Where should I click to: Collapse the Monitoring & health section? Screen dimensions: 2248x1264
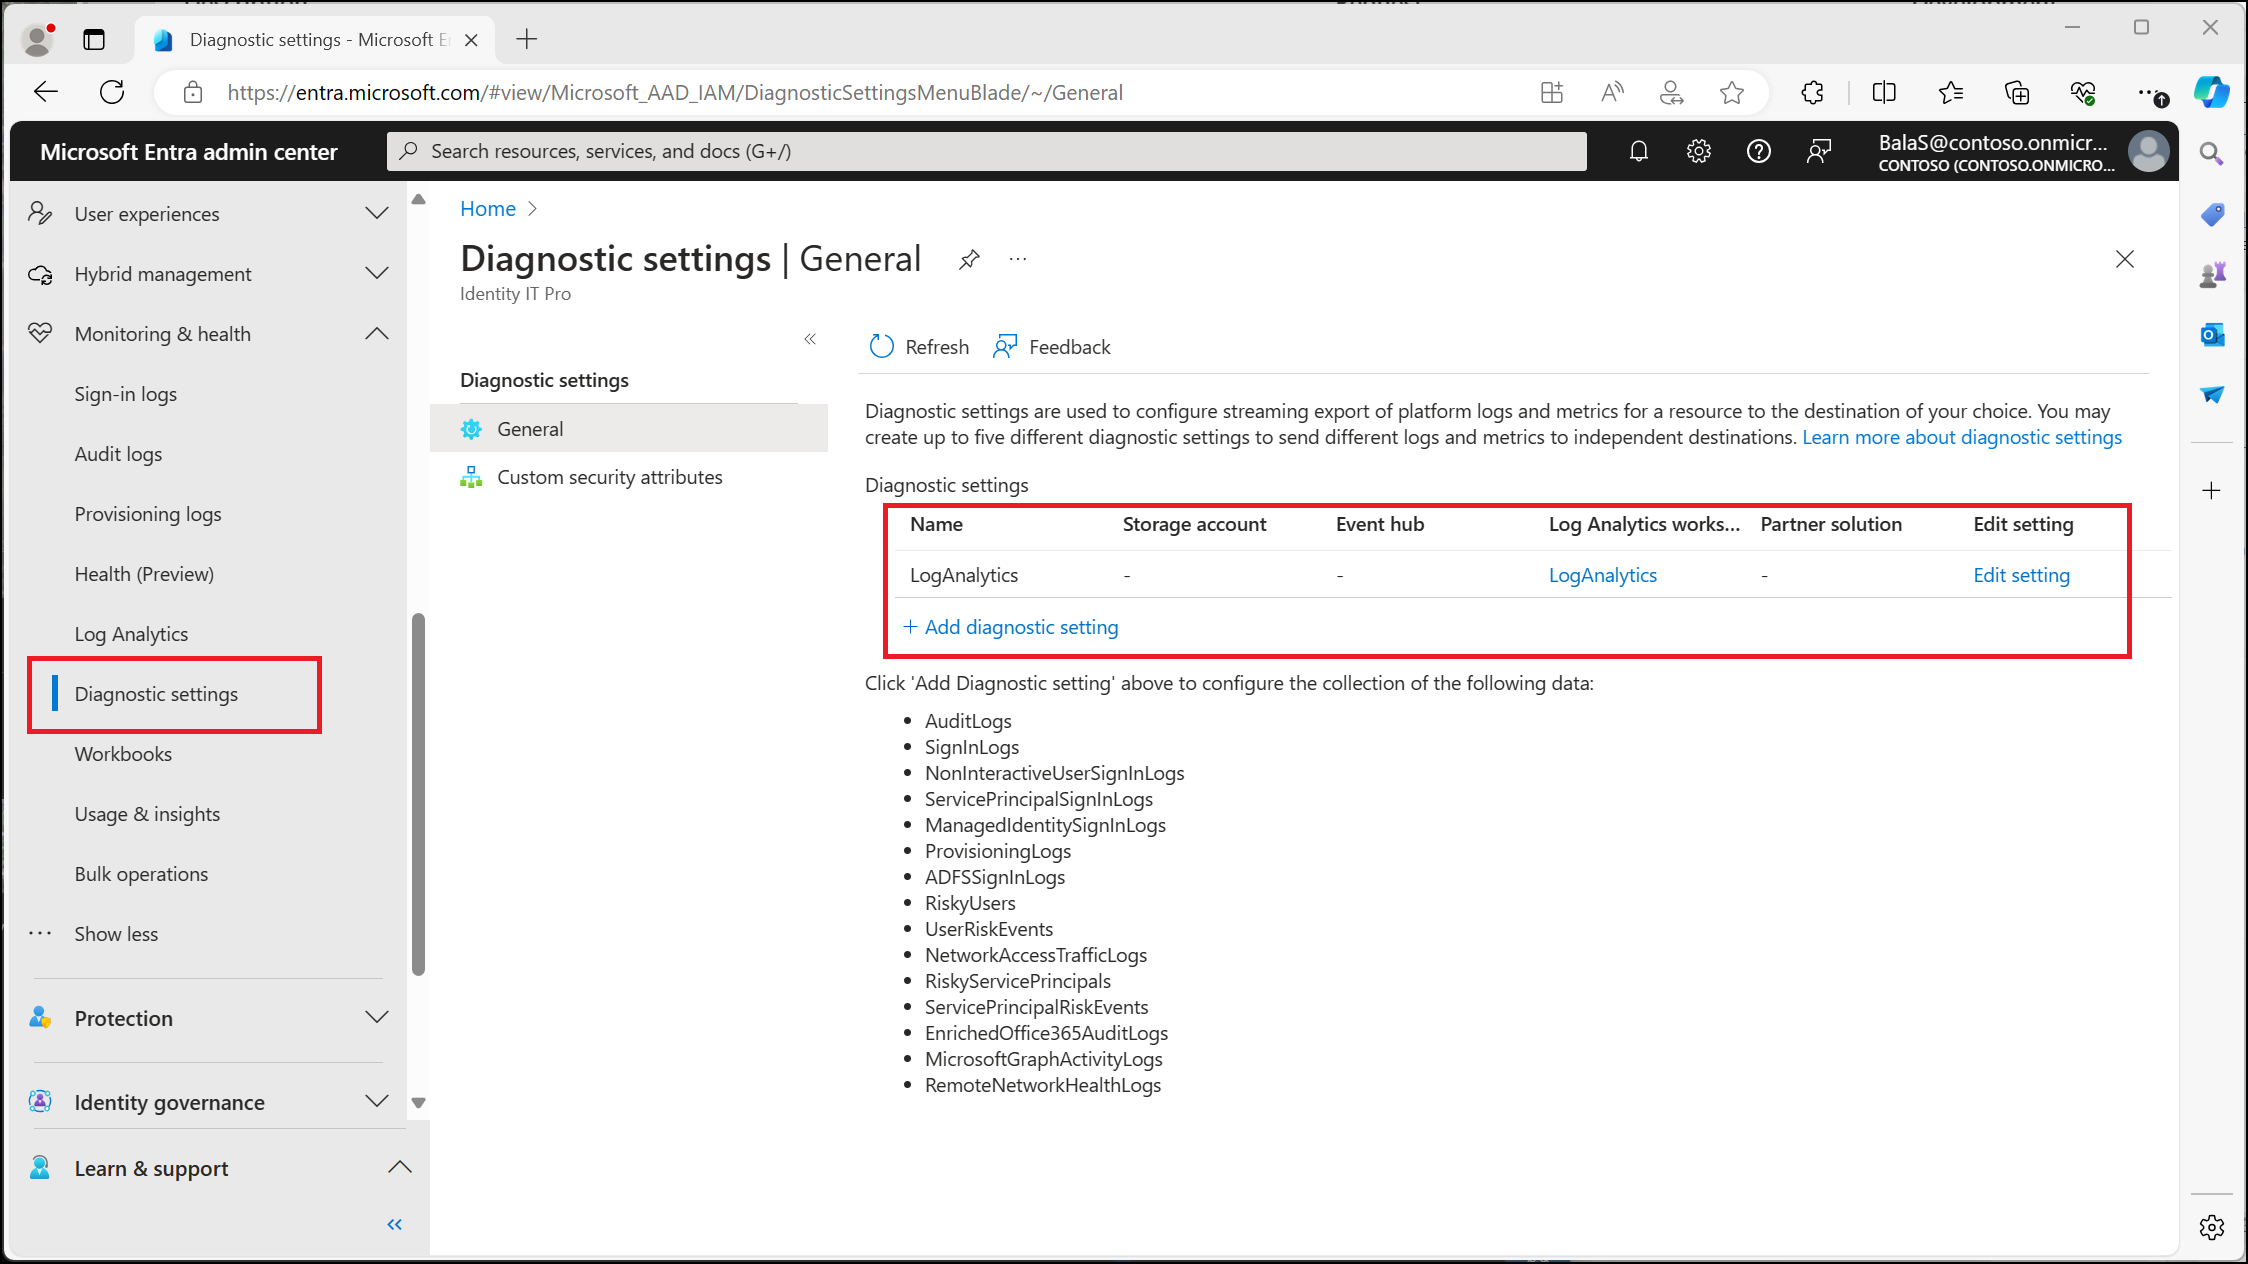[x=377, y=334]
